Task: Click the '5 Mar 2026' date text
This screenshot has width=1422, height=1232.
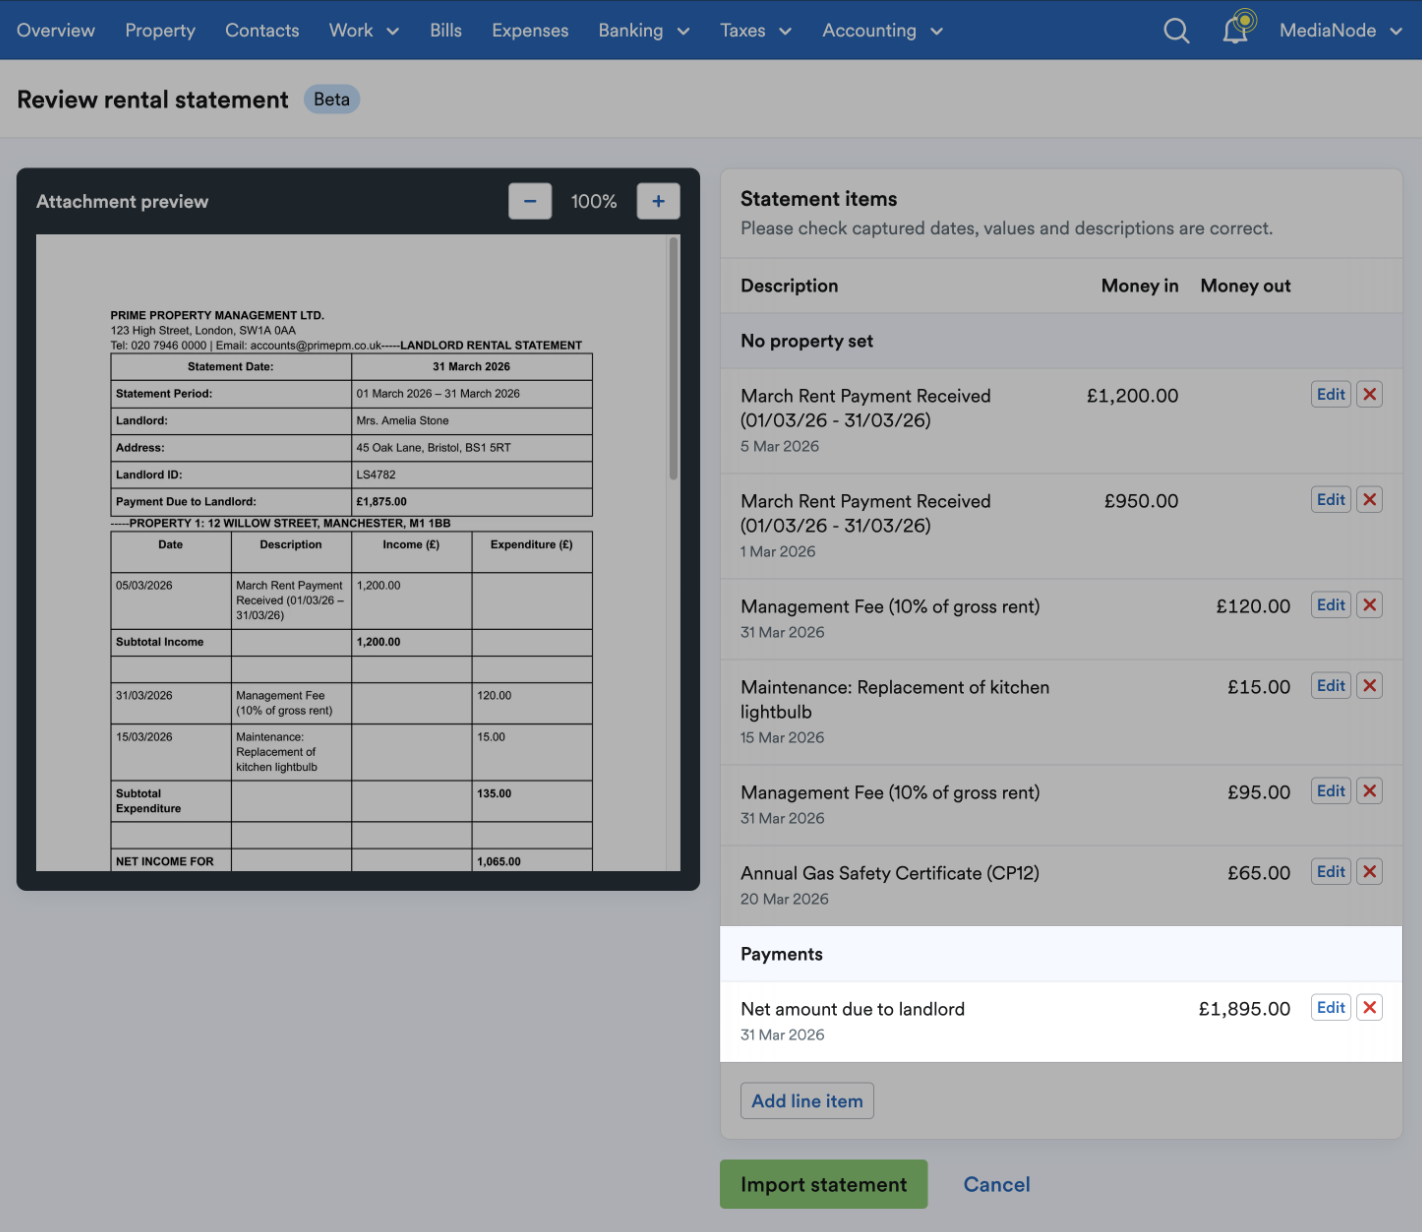Action: (x=780, y=446)
